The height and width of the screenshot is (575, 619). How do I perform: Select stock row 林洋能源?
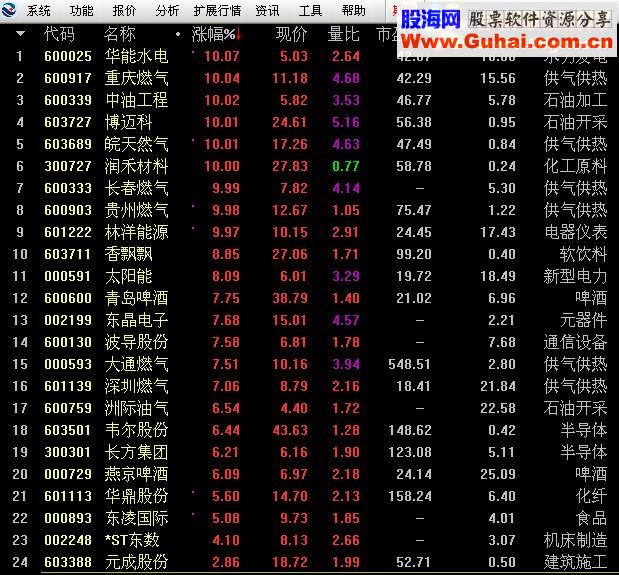click(310, 232)
